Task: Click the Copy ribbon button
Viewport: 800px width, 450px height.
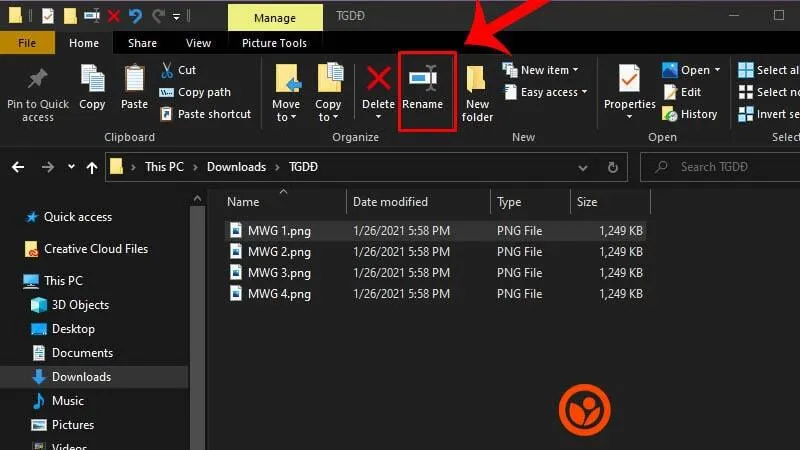Action: coord(92,87)
